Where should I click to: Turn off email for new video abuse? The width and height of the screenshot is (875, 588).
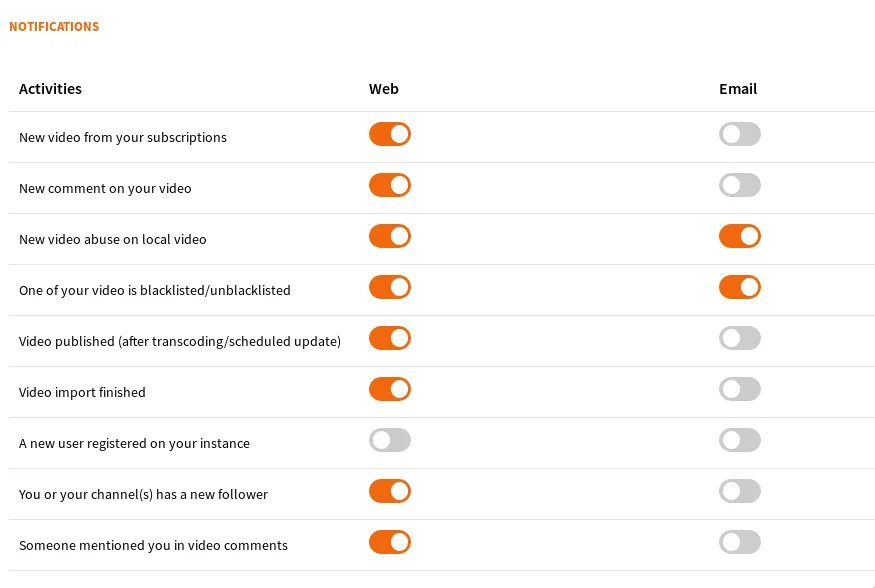(739, 236)
